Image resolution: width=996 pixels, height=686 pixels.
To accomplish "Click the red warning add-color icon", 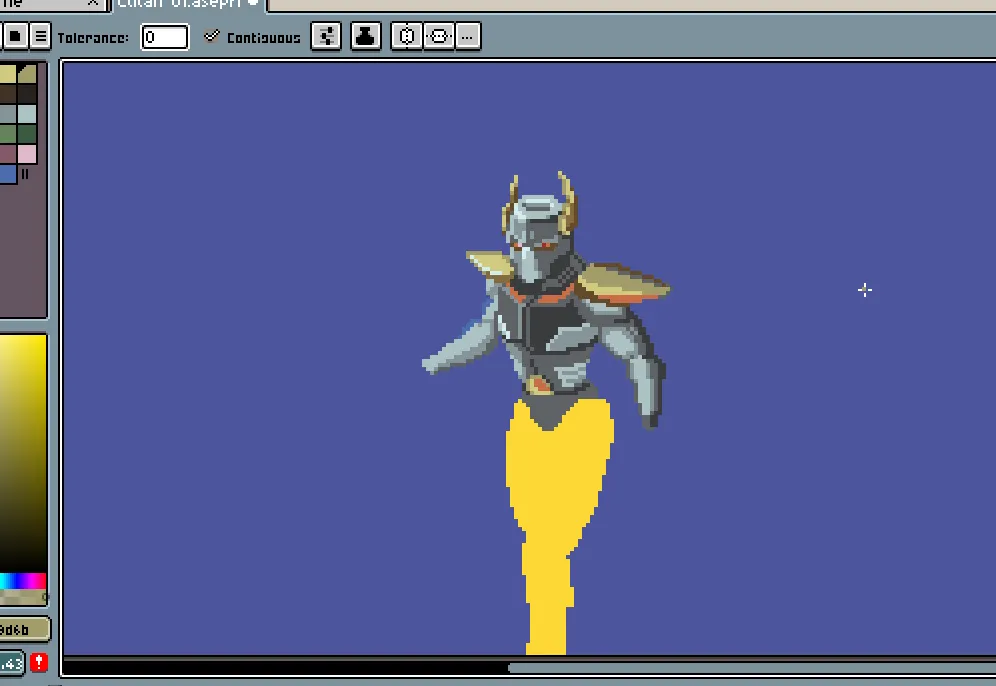I will (x=39, y=662).
